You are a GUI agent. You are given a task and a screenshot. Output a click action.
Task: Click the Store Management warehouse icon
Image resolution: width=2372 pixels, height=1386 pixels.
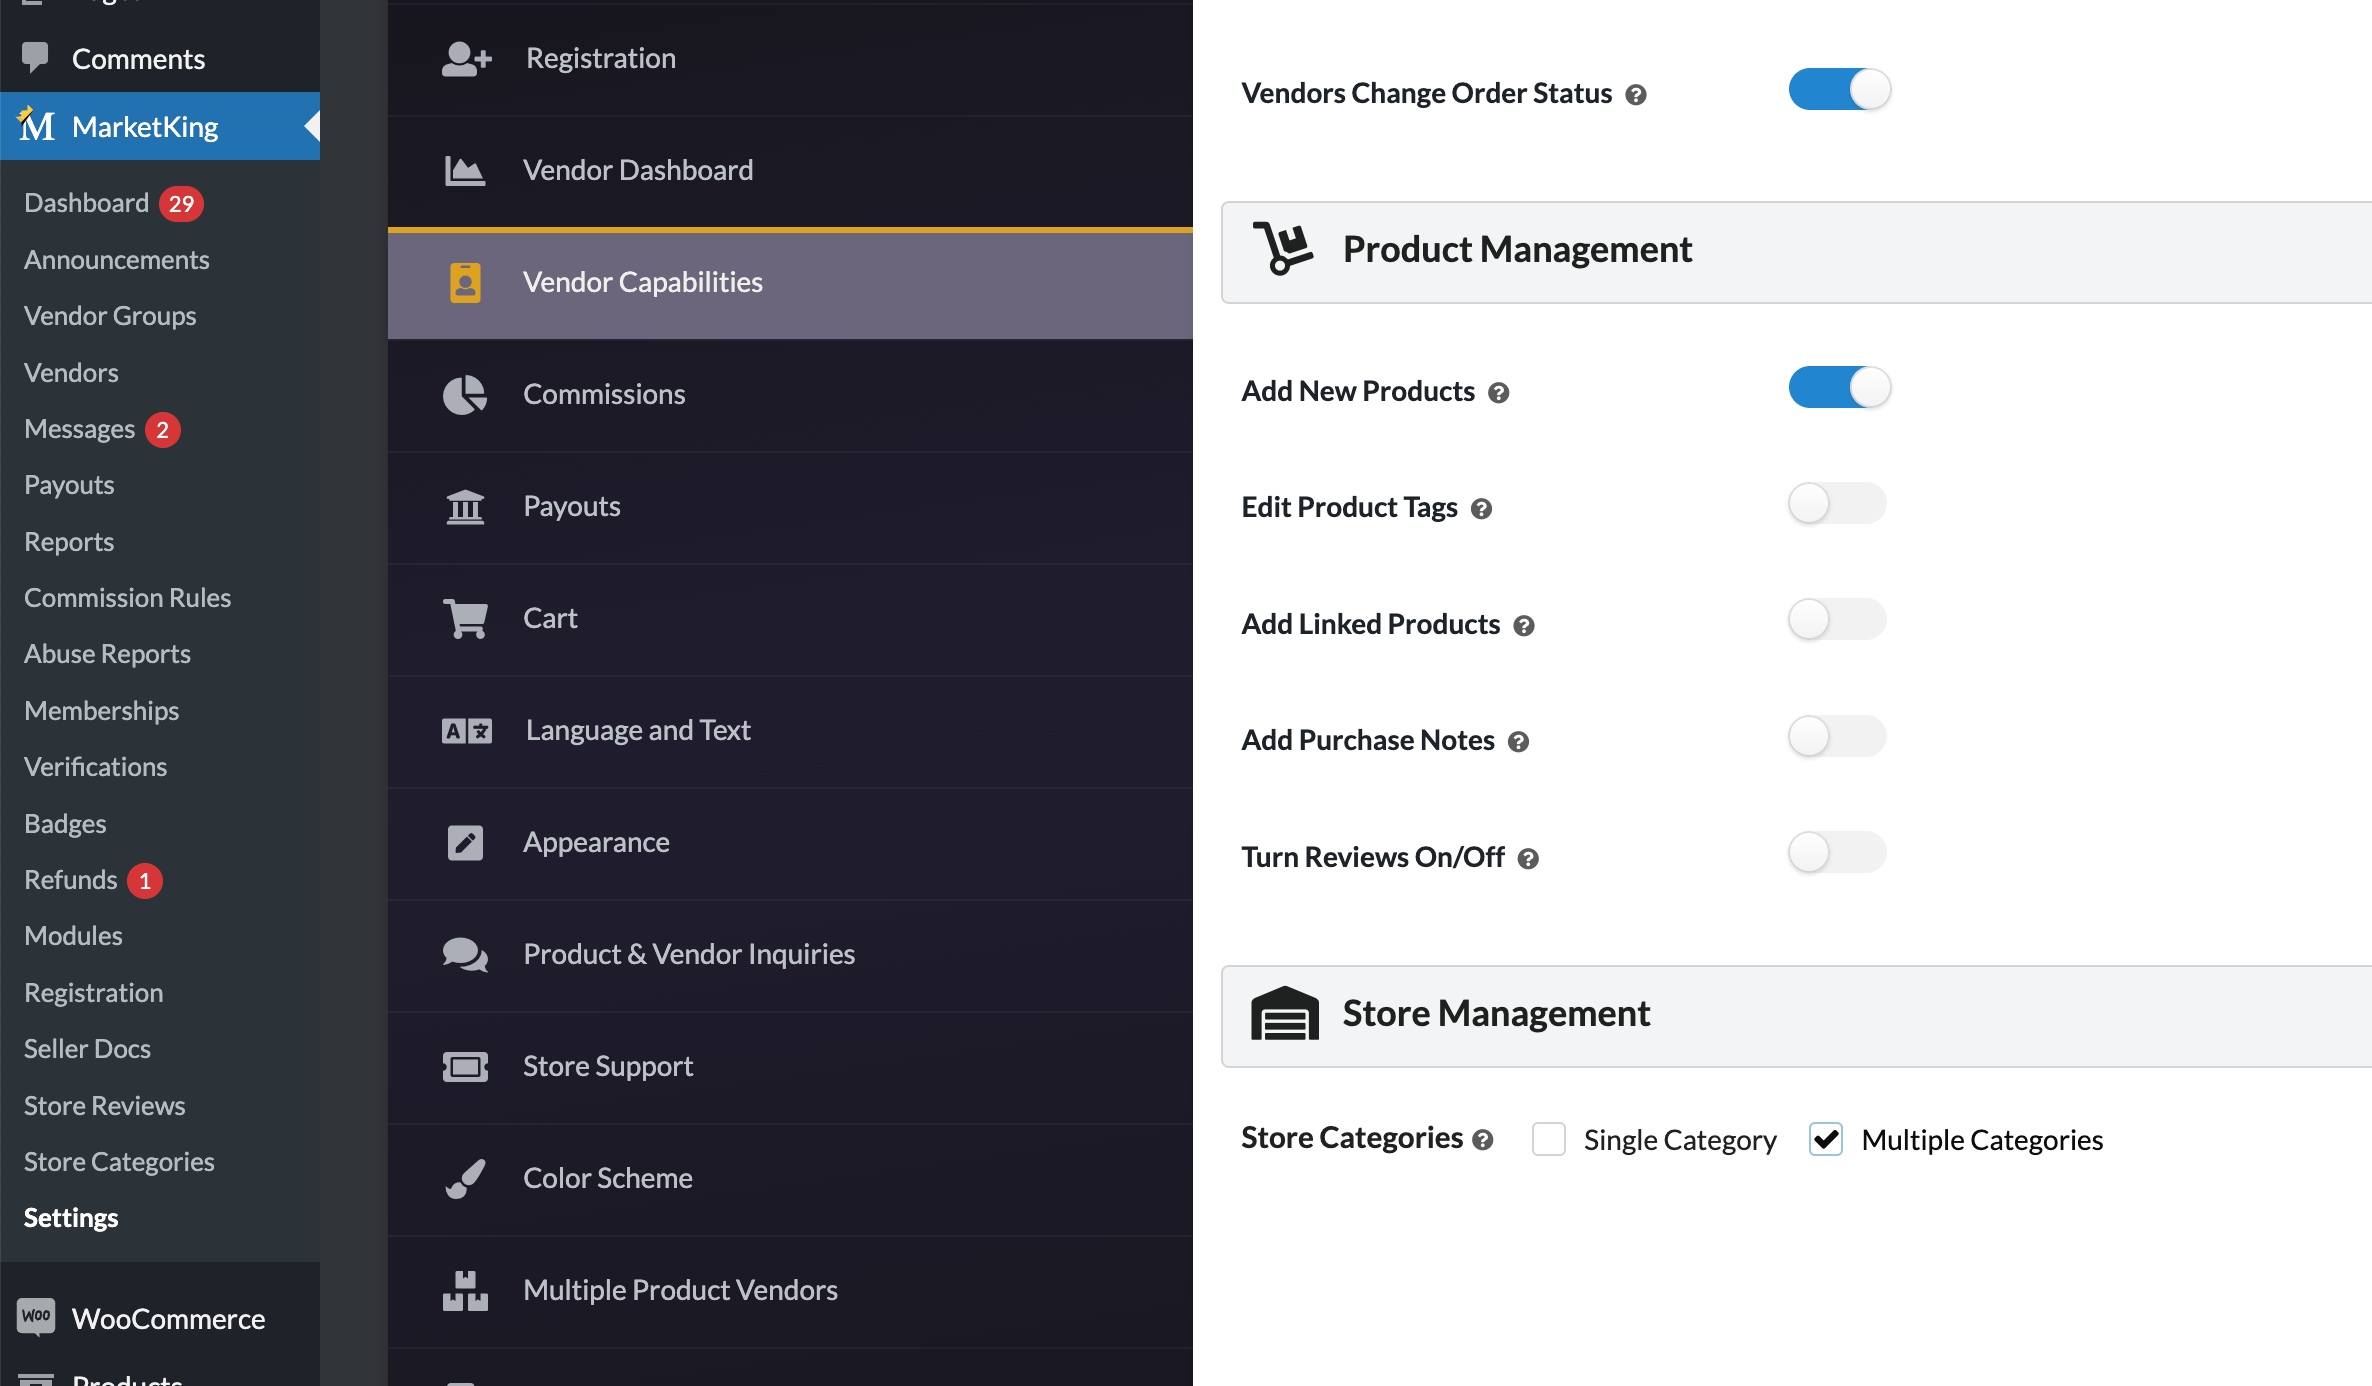[1285, 1013]
